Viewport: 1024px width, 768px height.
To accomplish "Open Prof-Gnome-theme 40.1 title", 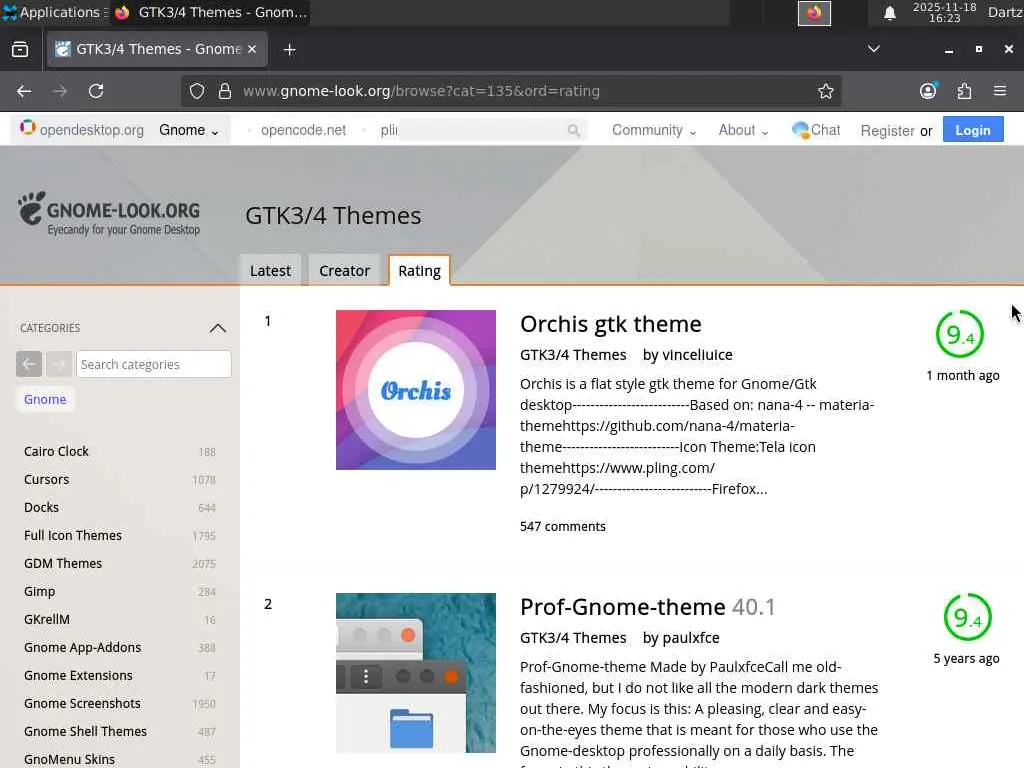I will [647, 607].
